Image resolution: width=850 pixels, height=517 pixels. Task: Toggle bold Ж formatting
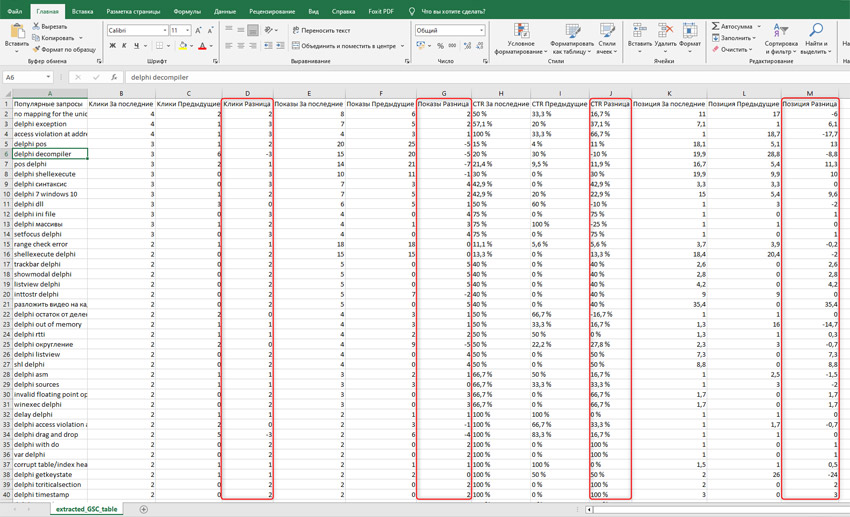112,46
